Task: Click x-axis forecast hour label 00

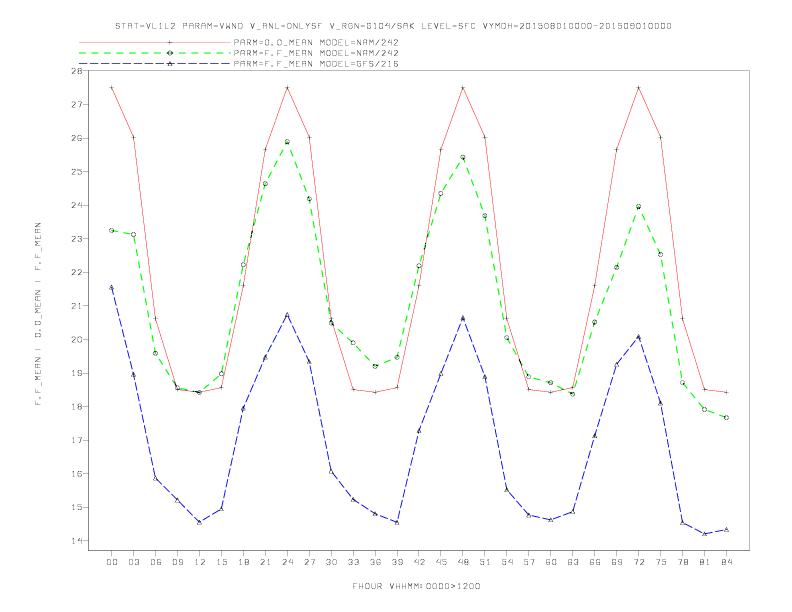Action: [x=112, y=562]
